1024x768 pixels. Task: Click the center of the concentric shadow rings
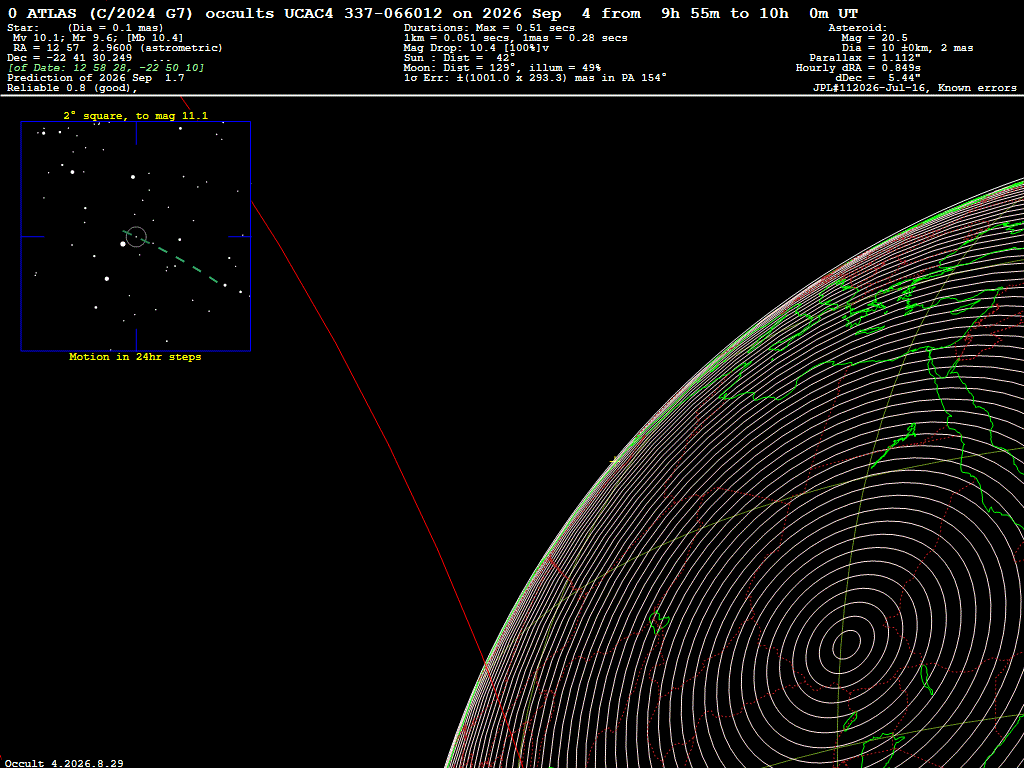tap(846, 645)
